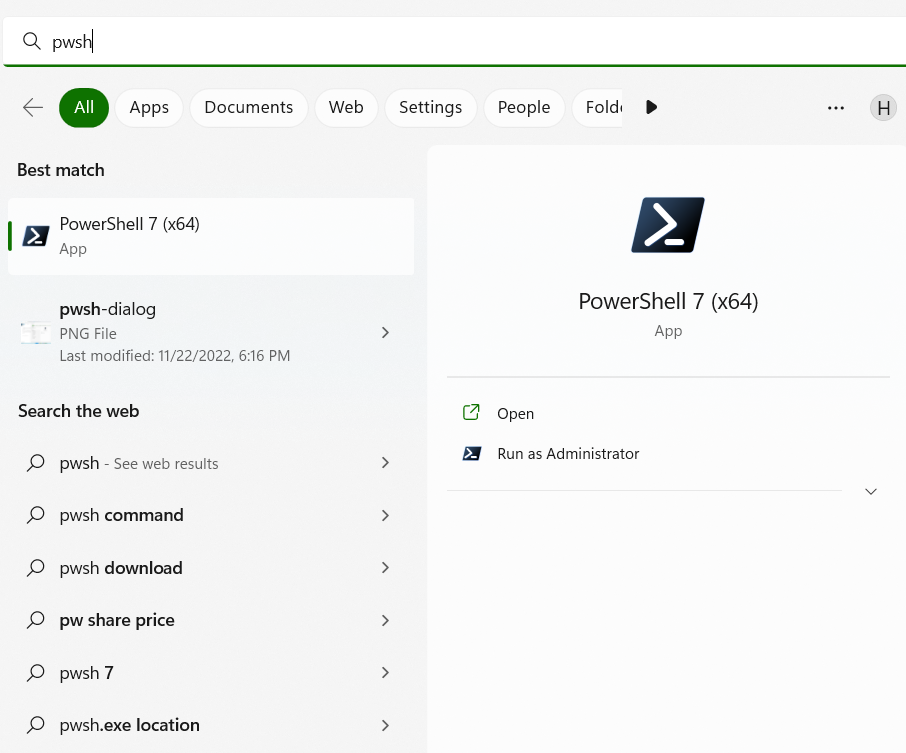Expand the 'pwsh command' suggestion chevron
The height and width of the screenshot is (753, 906).
tap(385, 515)
